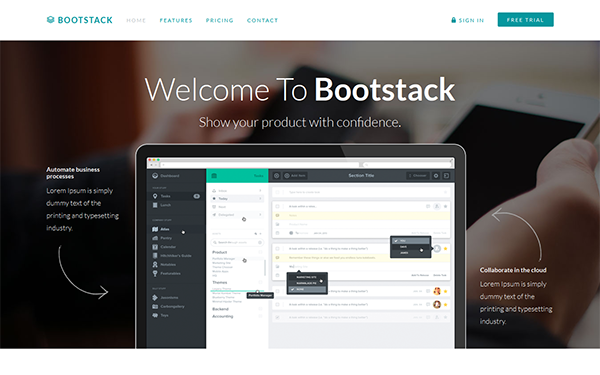Tick the Themes group checkbox

[260, 282]
